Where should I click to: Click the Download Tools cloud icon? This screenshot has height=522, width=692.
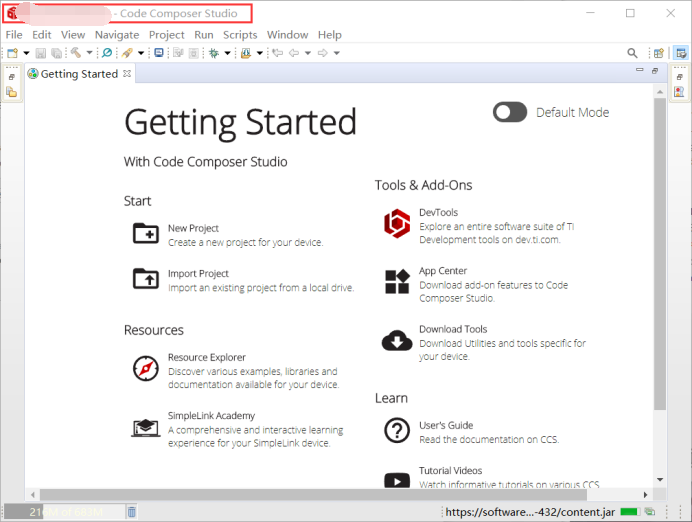pyautogui.click(x=397, y=340)
